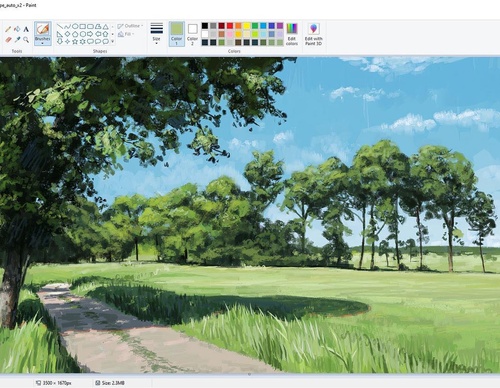Pick lavender from the second palette row
The width and height of the screenshot is (500, 388).
point(280,34)
